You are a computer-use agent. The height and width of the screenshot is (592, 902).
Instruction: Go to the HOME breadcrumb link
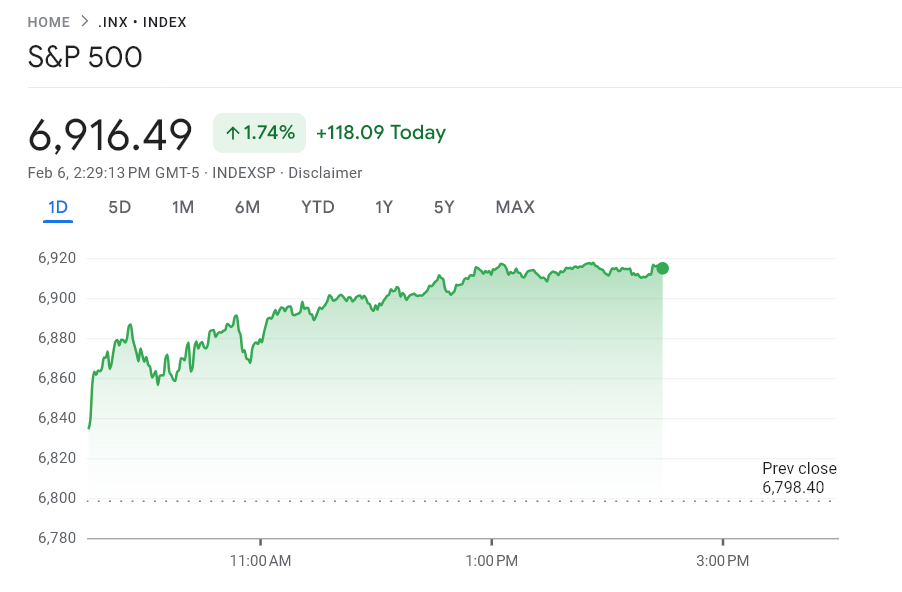point(48,21)
